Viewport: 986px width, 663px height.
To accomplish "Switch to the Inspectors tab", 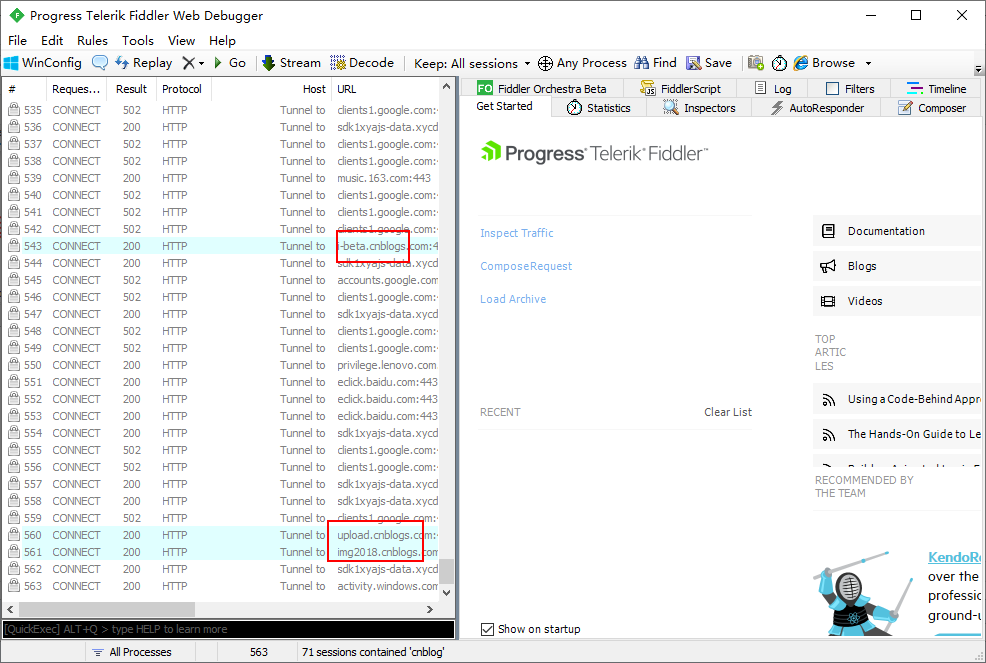I will 699,108.
